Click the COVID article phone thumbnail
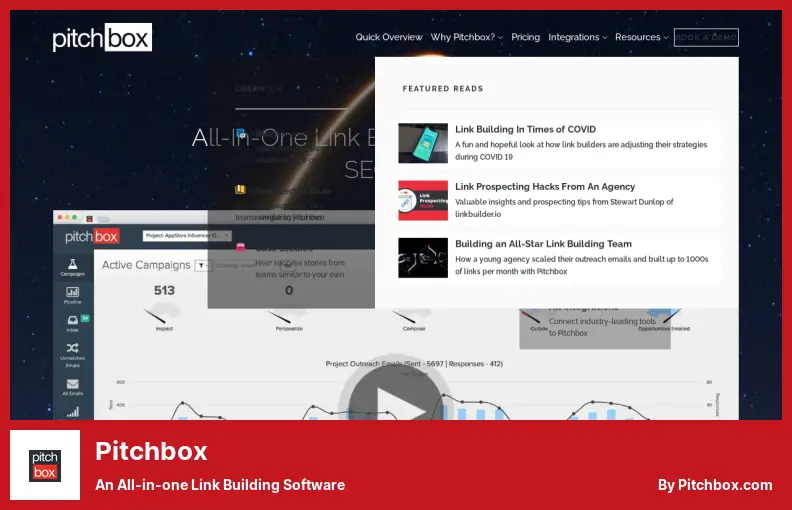The image size is (792, 510). coord(423,143)
